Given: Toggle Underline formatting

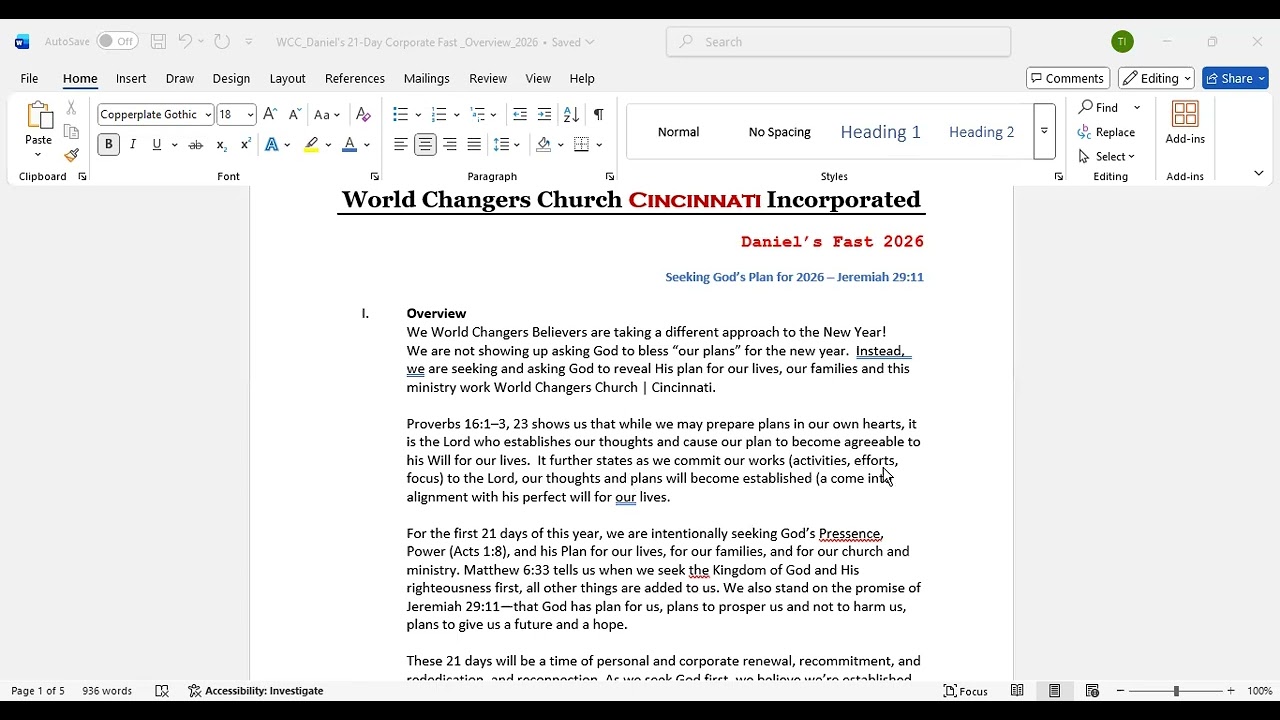Looking at the screenshot, I should click(x=157, y=145).
